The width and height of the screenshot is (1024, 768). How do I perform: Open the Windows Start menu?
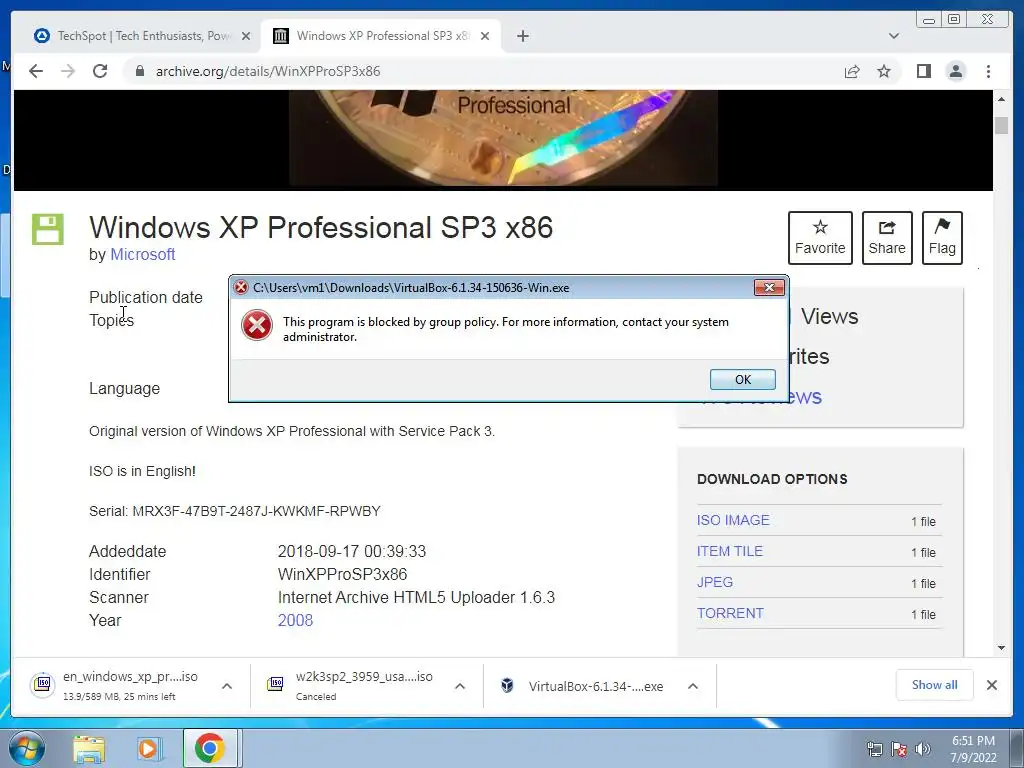click(25, 748)
